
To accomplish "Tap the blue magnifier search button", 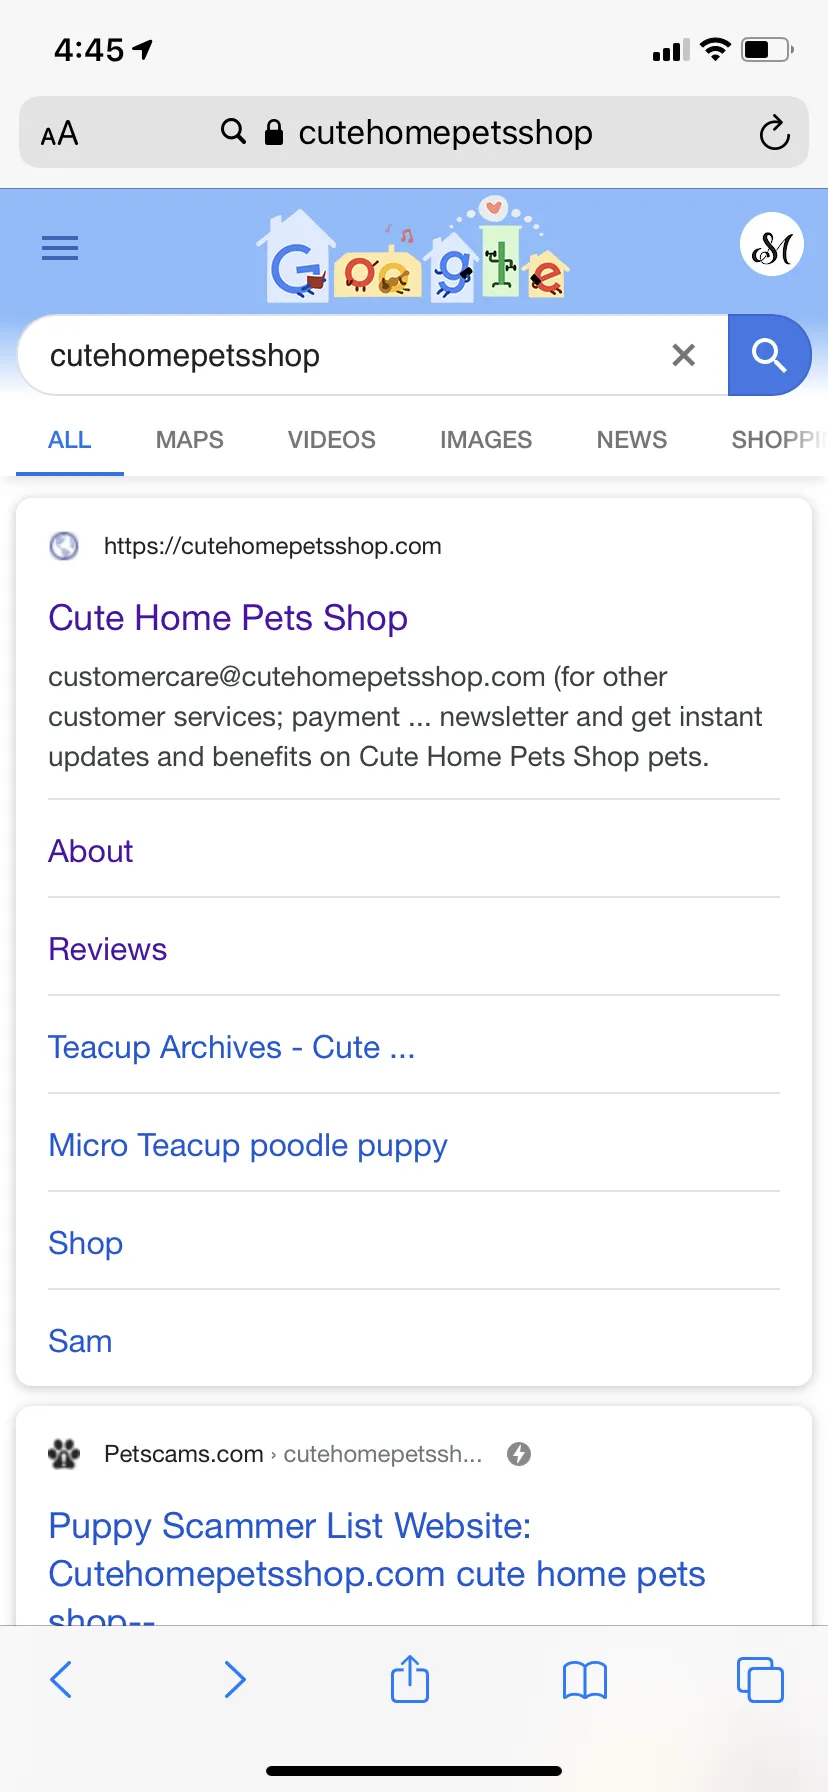I will click(769, 355).
